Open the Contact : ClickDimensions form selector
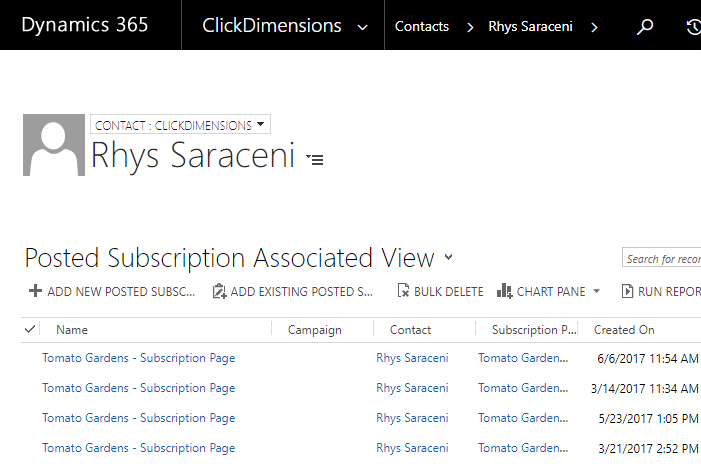This screenshot has width=701, height=464. [180, 125]
